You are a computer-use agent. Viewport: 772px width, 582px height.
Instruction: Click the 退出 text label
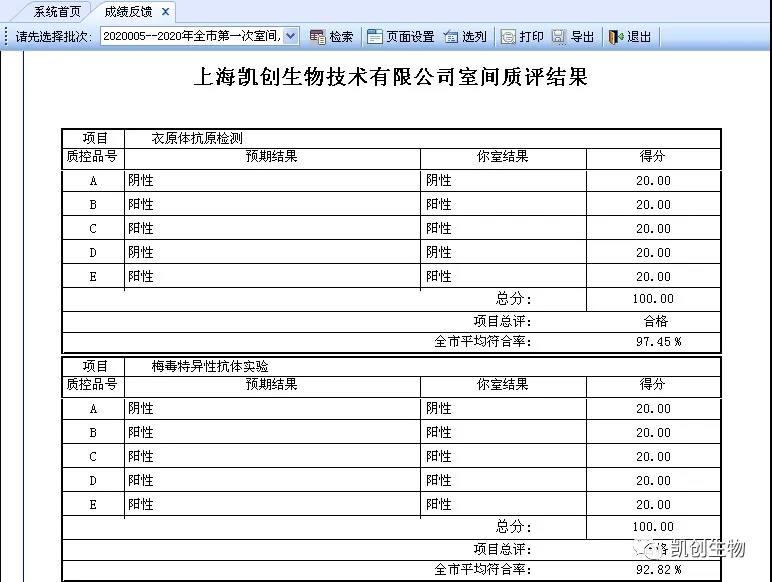(639, 37)
